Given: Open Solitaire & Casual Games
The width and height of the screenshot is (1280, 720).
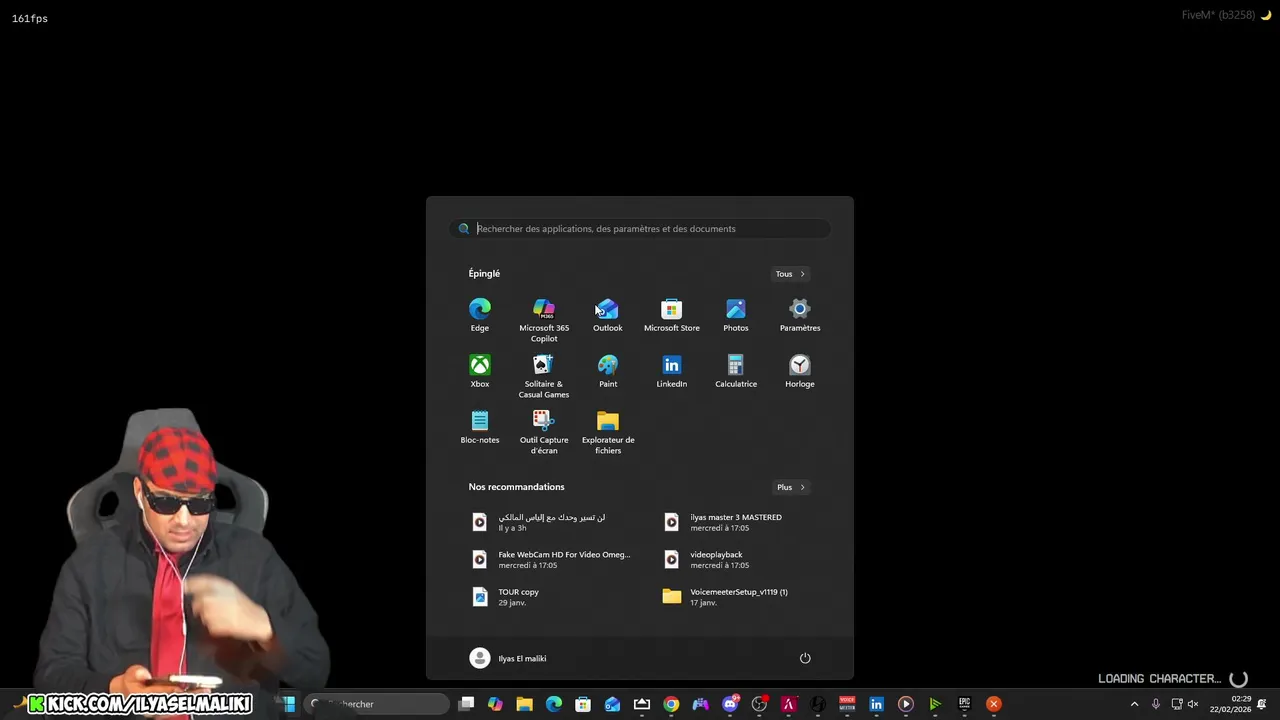Looking at the screenshot, I should point(544,376).
